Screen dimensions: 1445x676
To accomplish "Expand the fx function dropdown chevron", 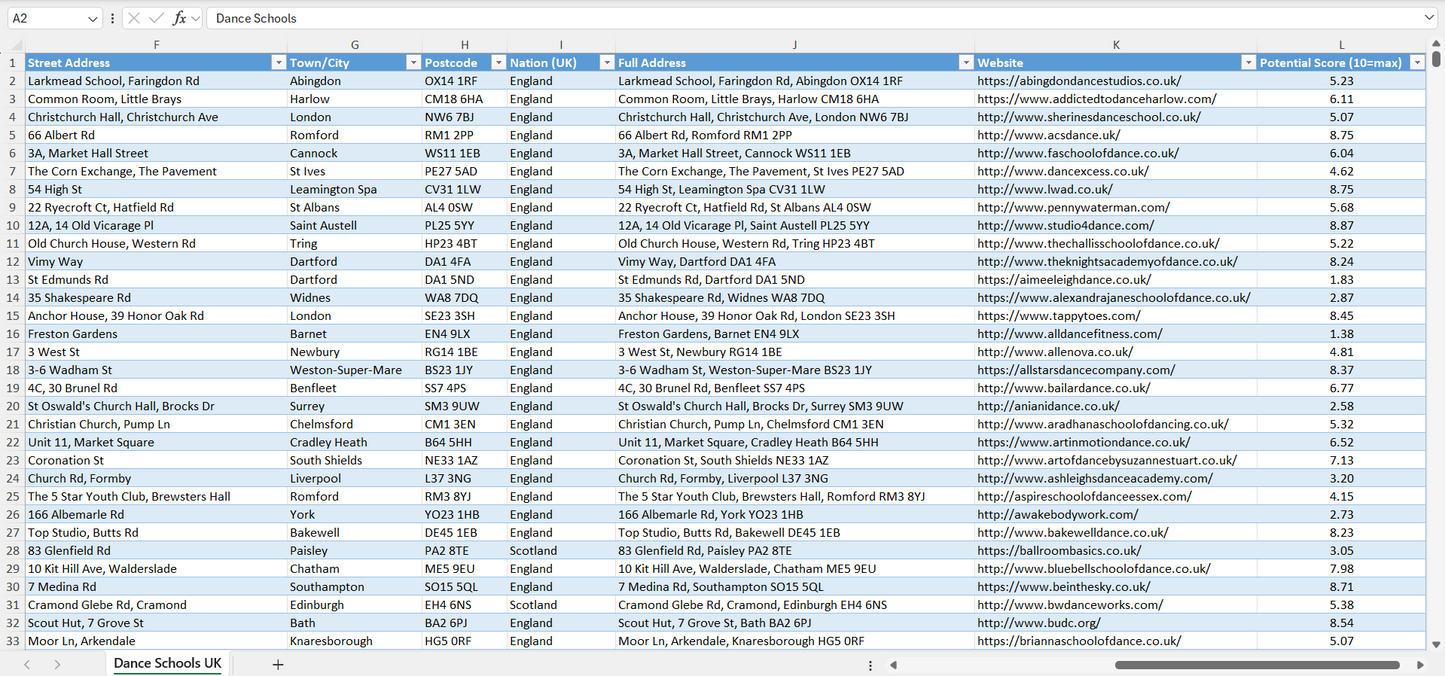I will (195, 18).
